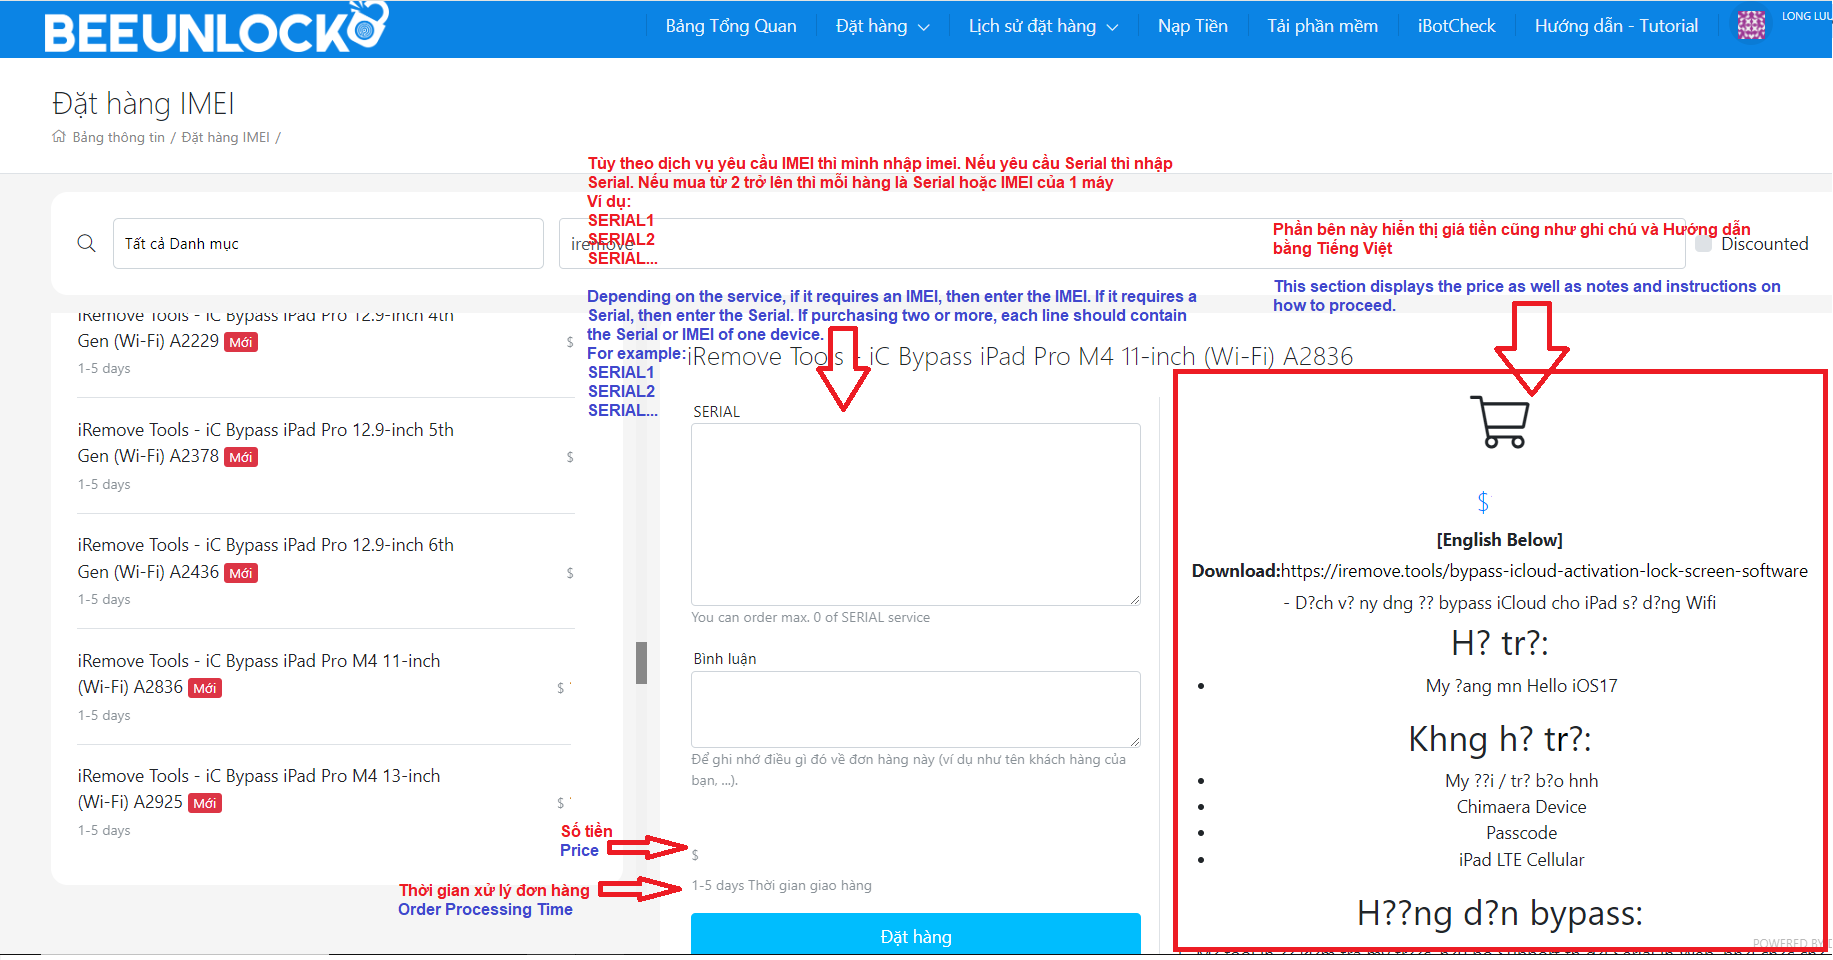Click the 1-5 days Thời gian giao hàng text
Screen dimensions: 1833x960
(781, 885)
